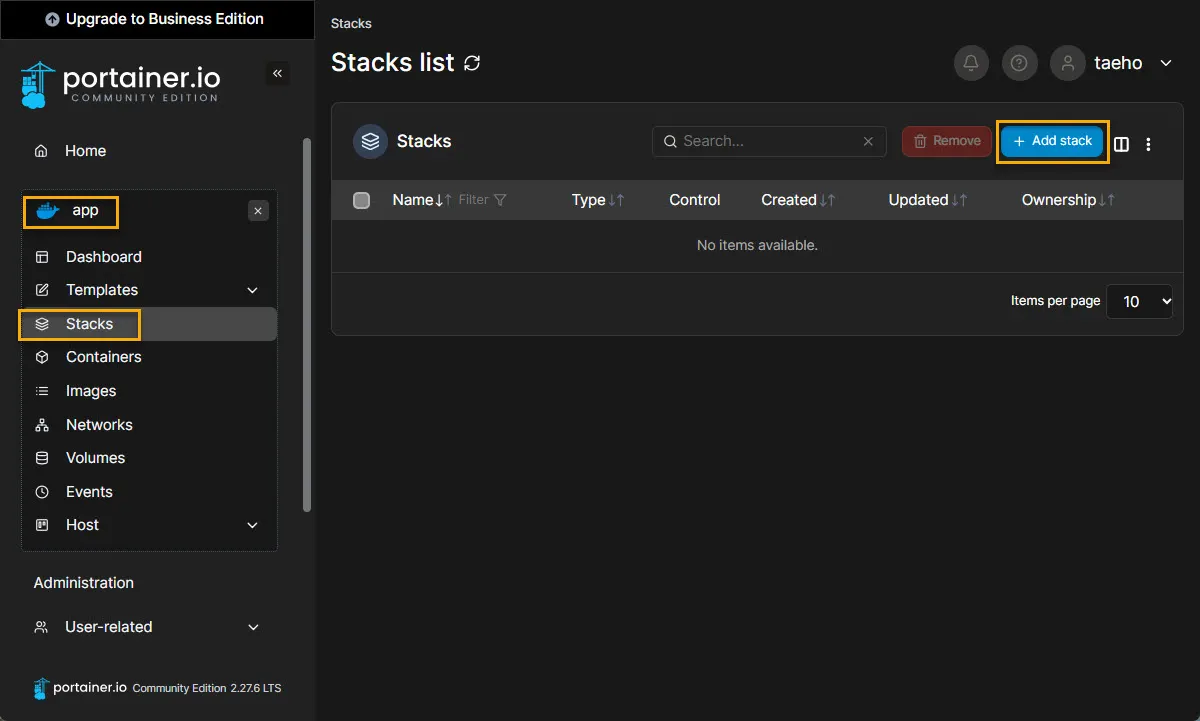The height and width of the screenshot is (721, 1200).
Task: Open the three-dot table options menu
Action: tap(1148, 144)
